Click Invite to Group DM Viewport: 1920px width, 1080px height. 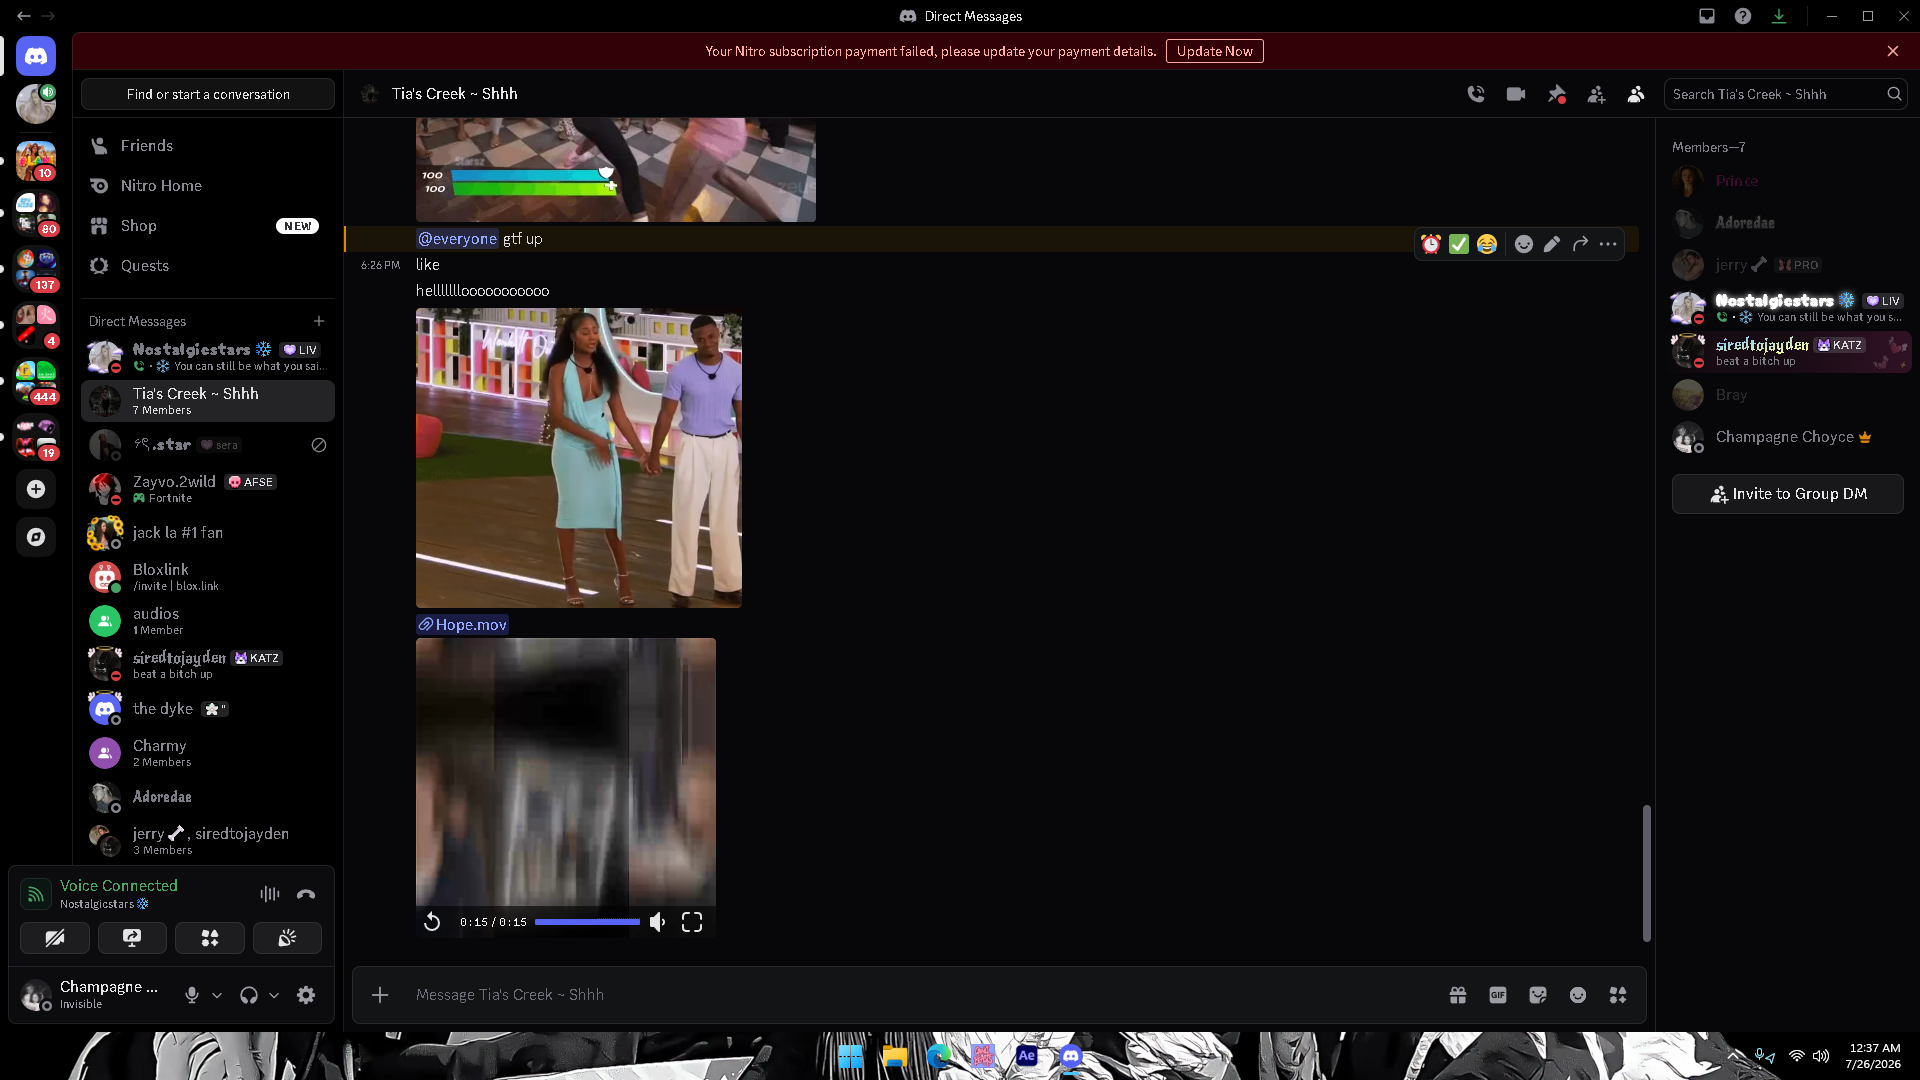pos(1787,494)
